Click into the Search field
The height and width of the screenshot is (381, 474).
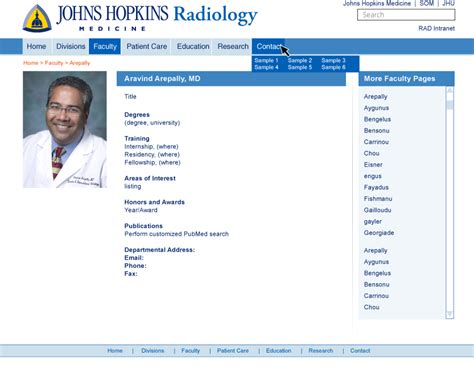(406, 15)
